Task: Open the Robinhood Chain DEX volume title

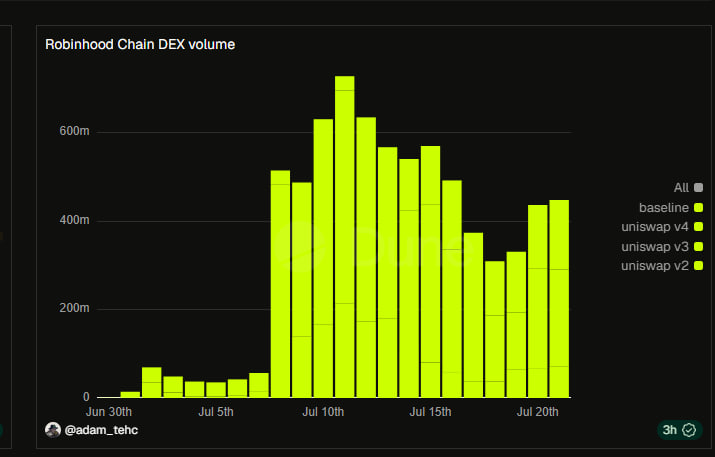Action: [140, 44]
